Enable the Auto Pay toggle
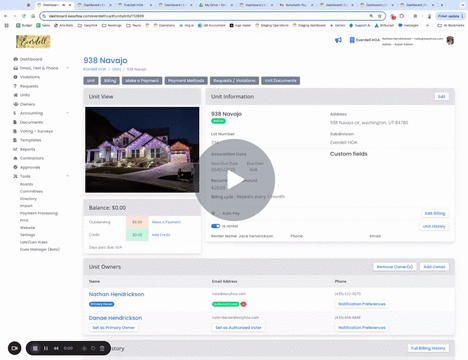The width and height of the screenshot is (468, 360). (216, 213)
